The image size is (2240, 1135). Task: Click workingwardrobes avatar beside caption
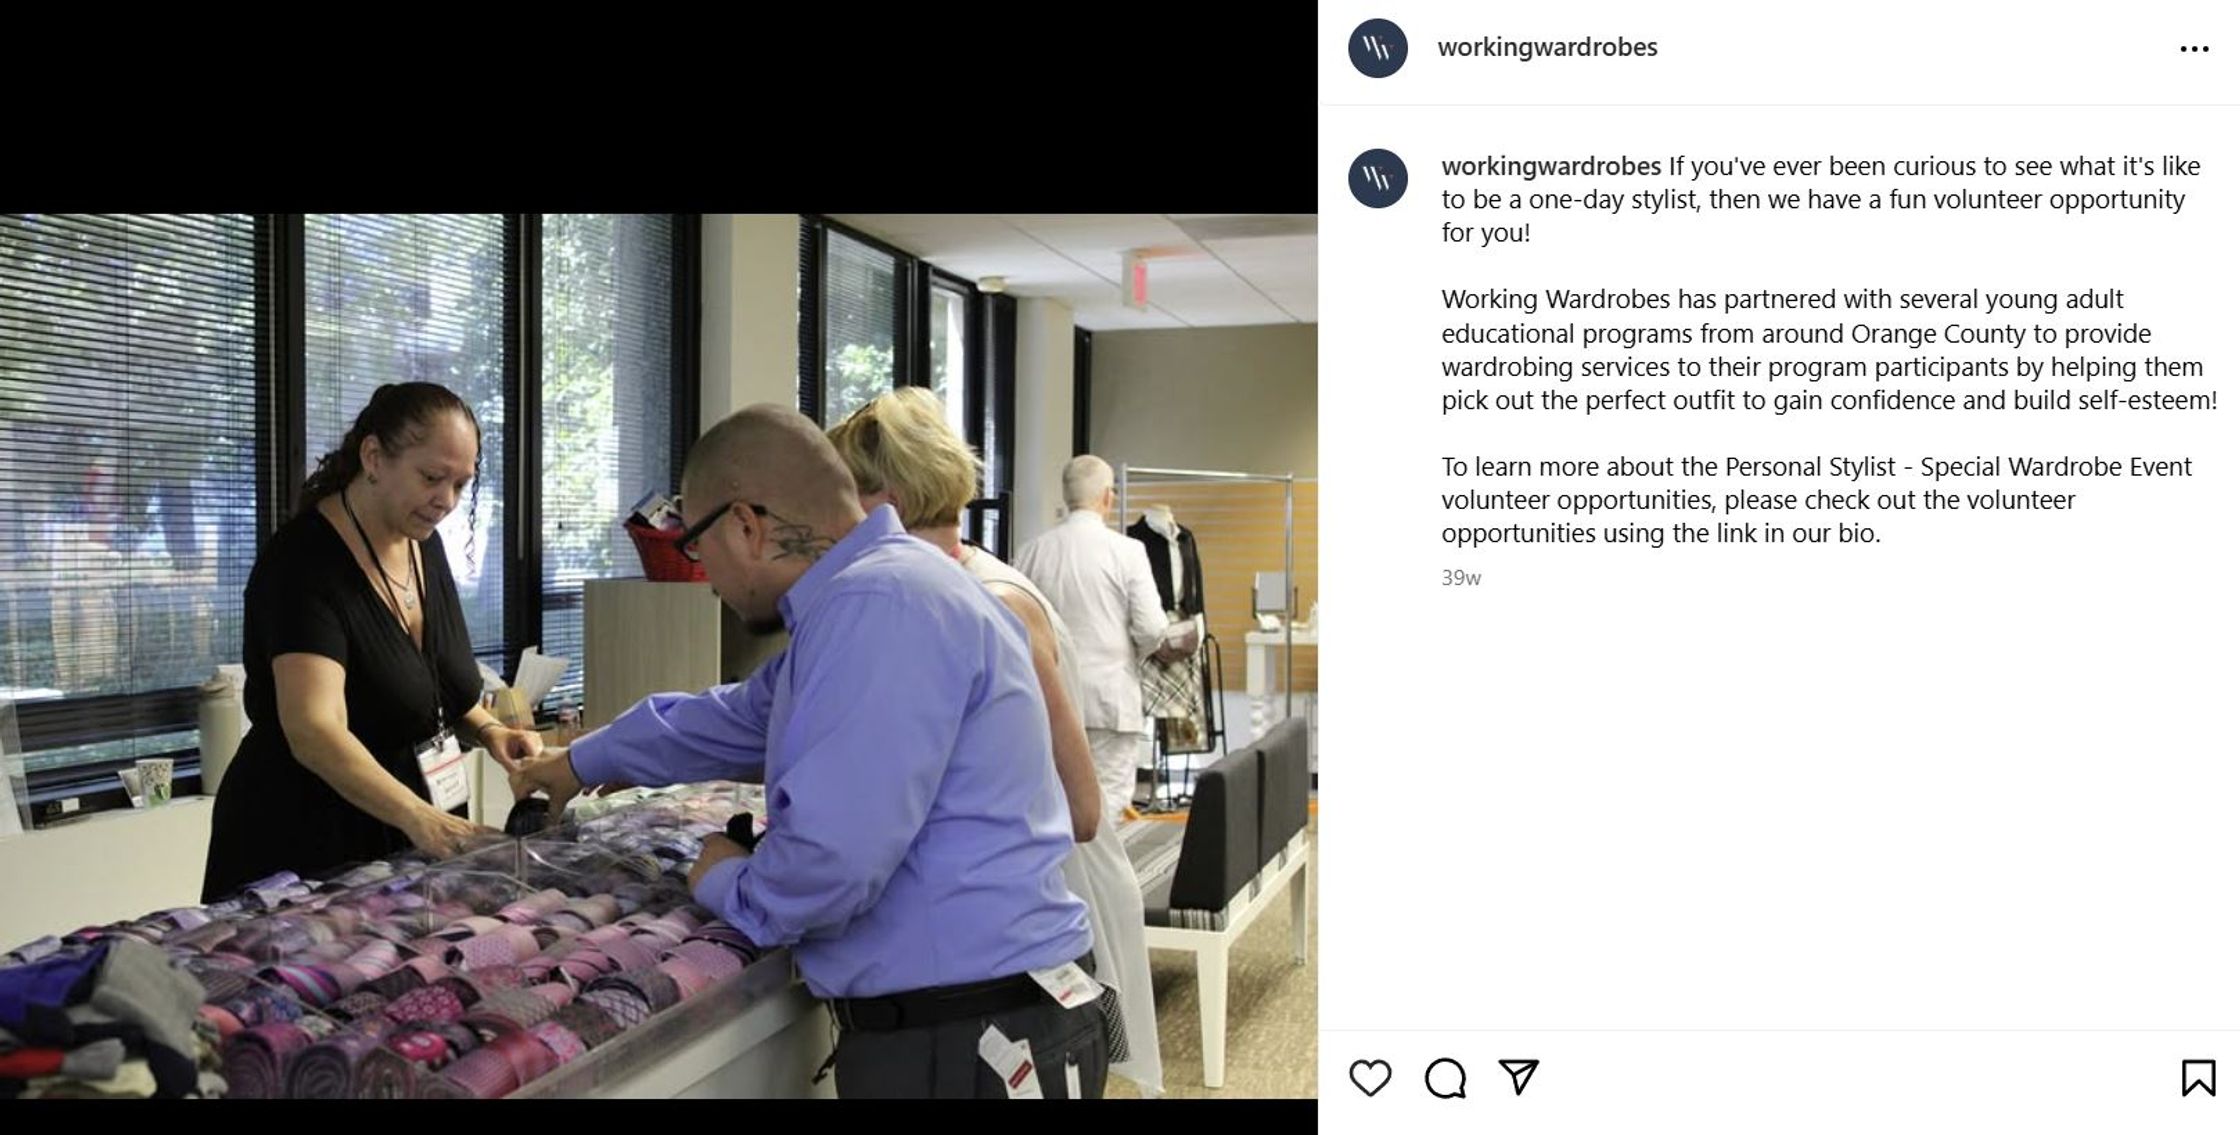click(x=1378, y=179)
